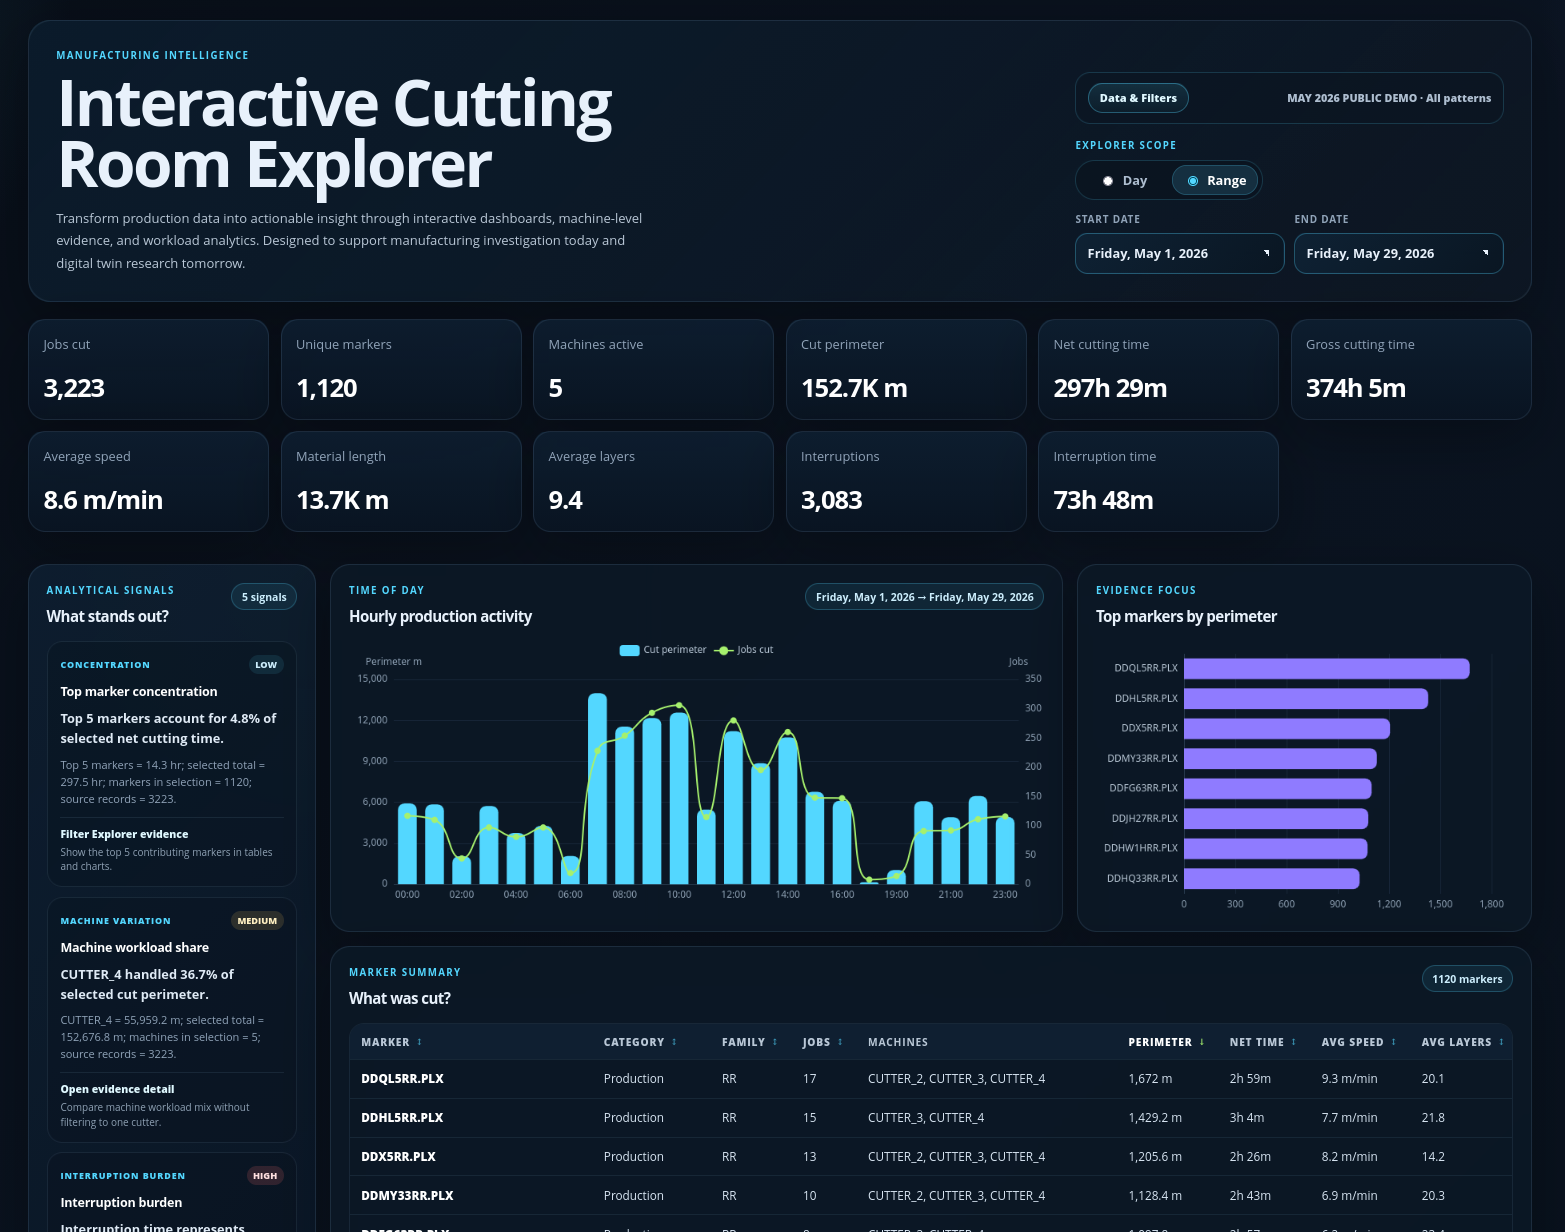Sort table by Avg Speed column

[1359, 1042]
